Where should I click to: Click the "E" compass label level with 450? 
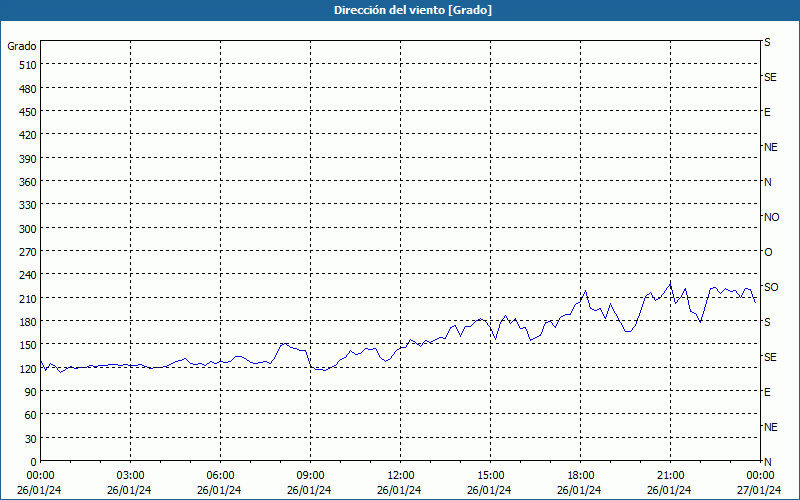[x=767, y=112]
